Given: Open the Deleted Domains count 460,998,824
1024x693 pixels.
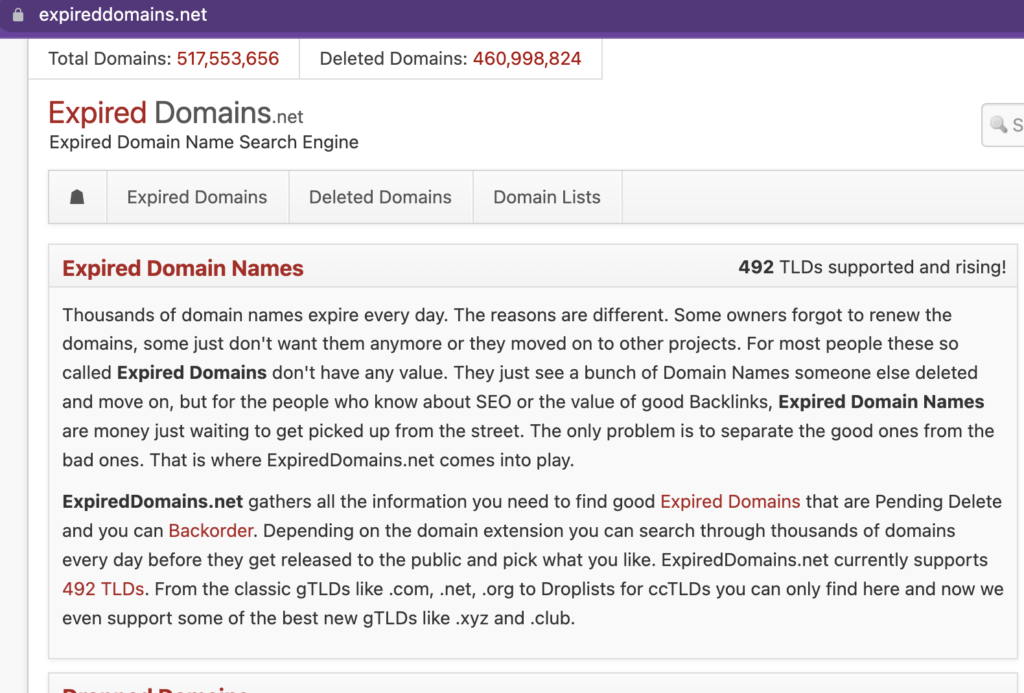Looking at the screenshot, I should [x=526, y=59].
